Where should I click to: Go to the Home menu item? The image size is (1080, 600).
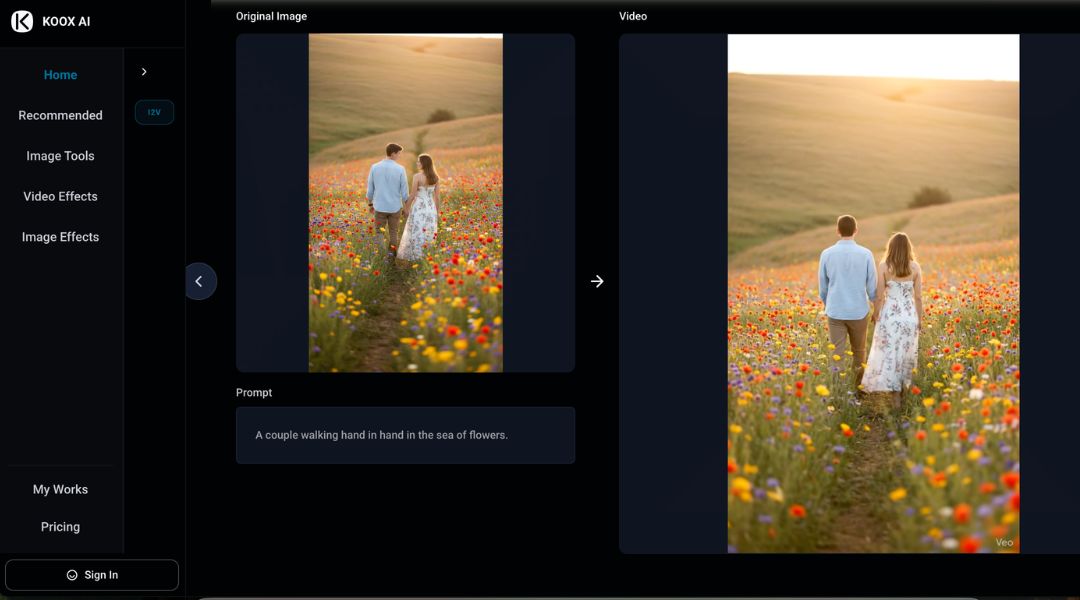[60, 75]
